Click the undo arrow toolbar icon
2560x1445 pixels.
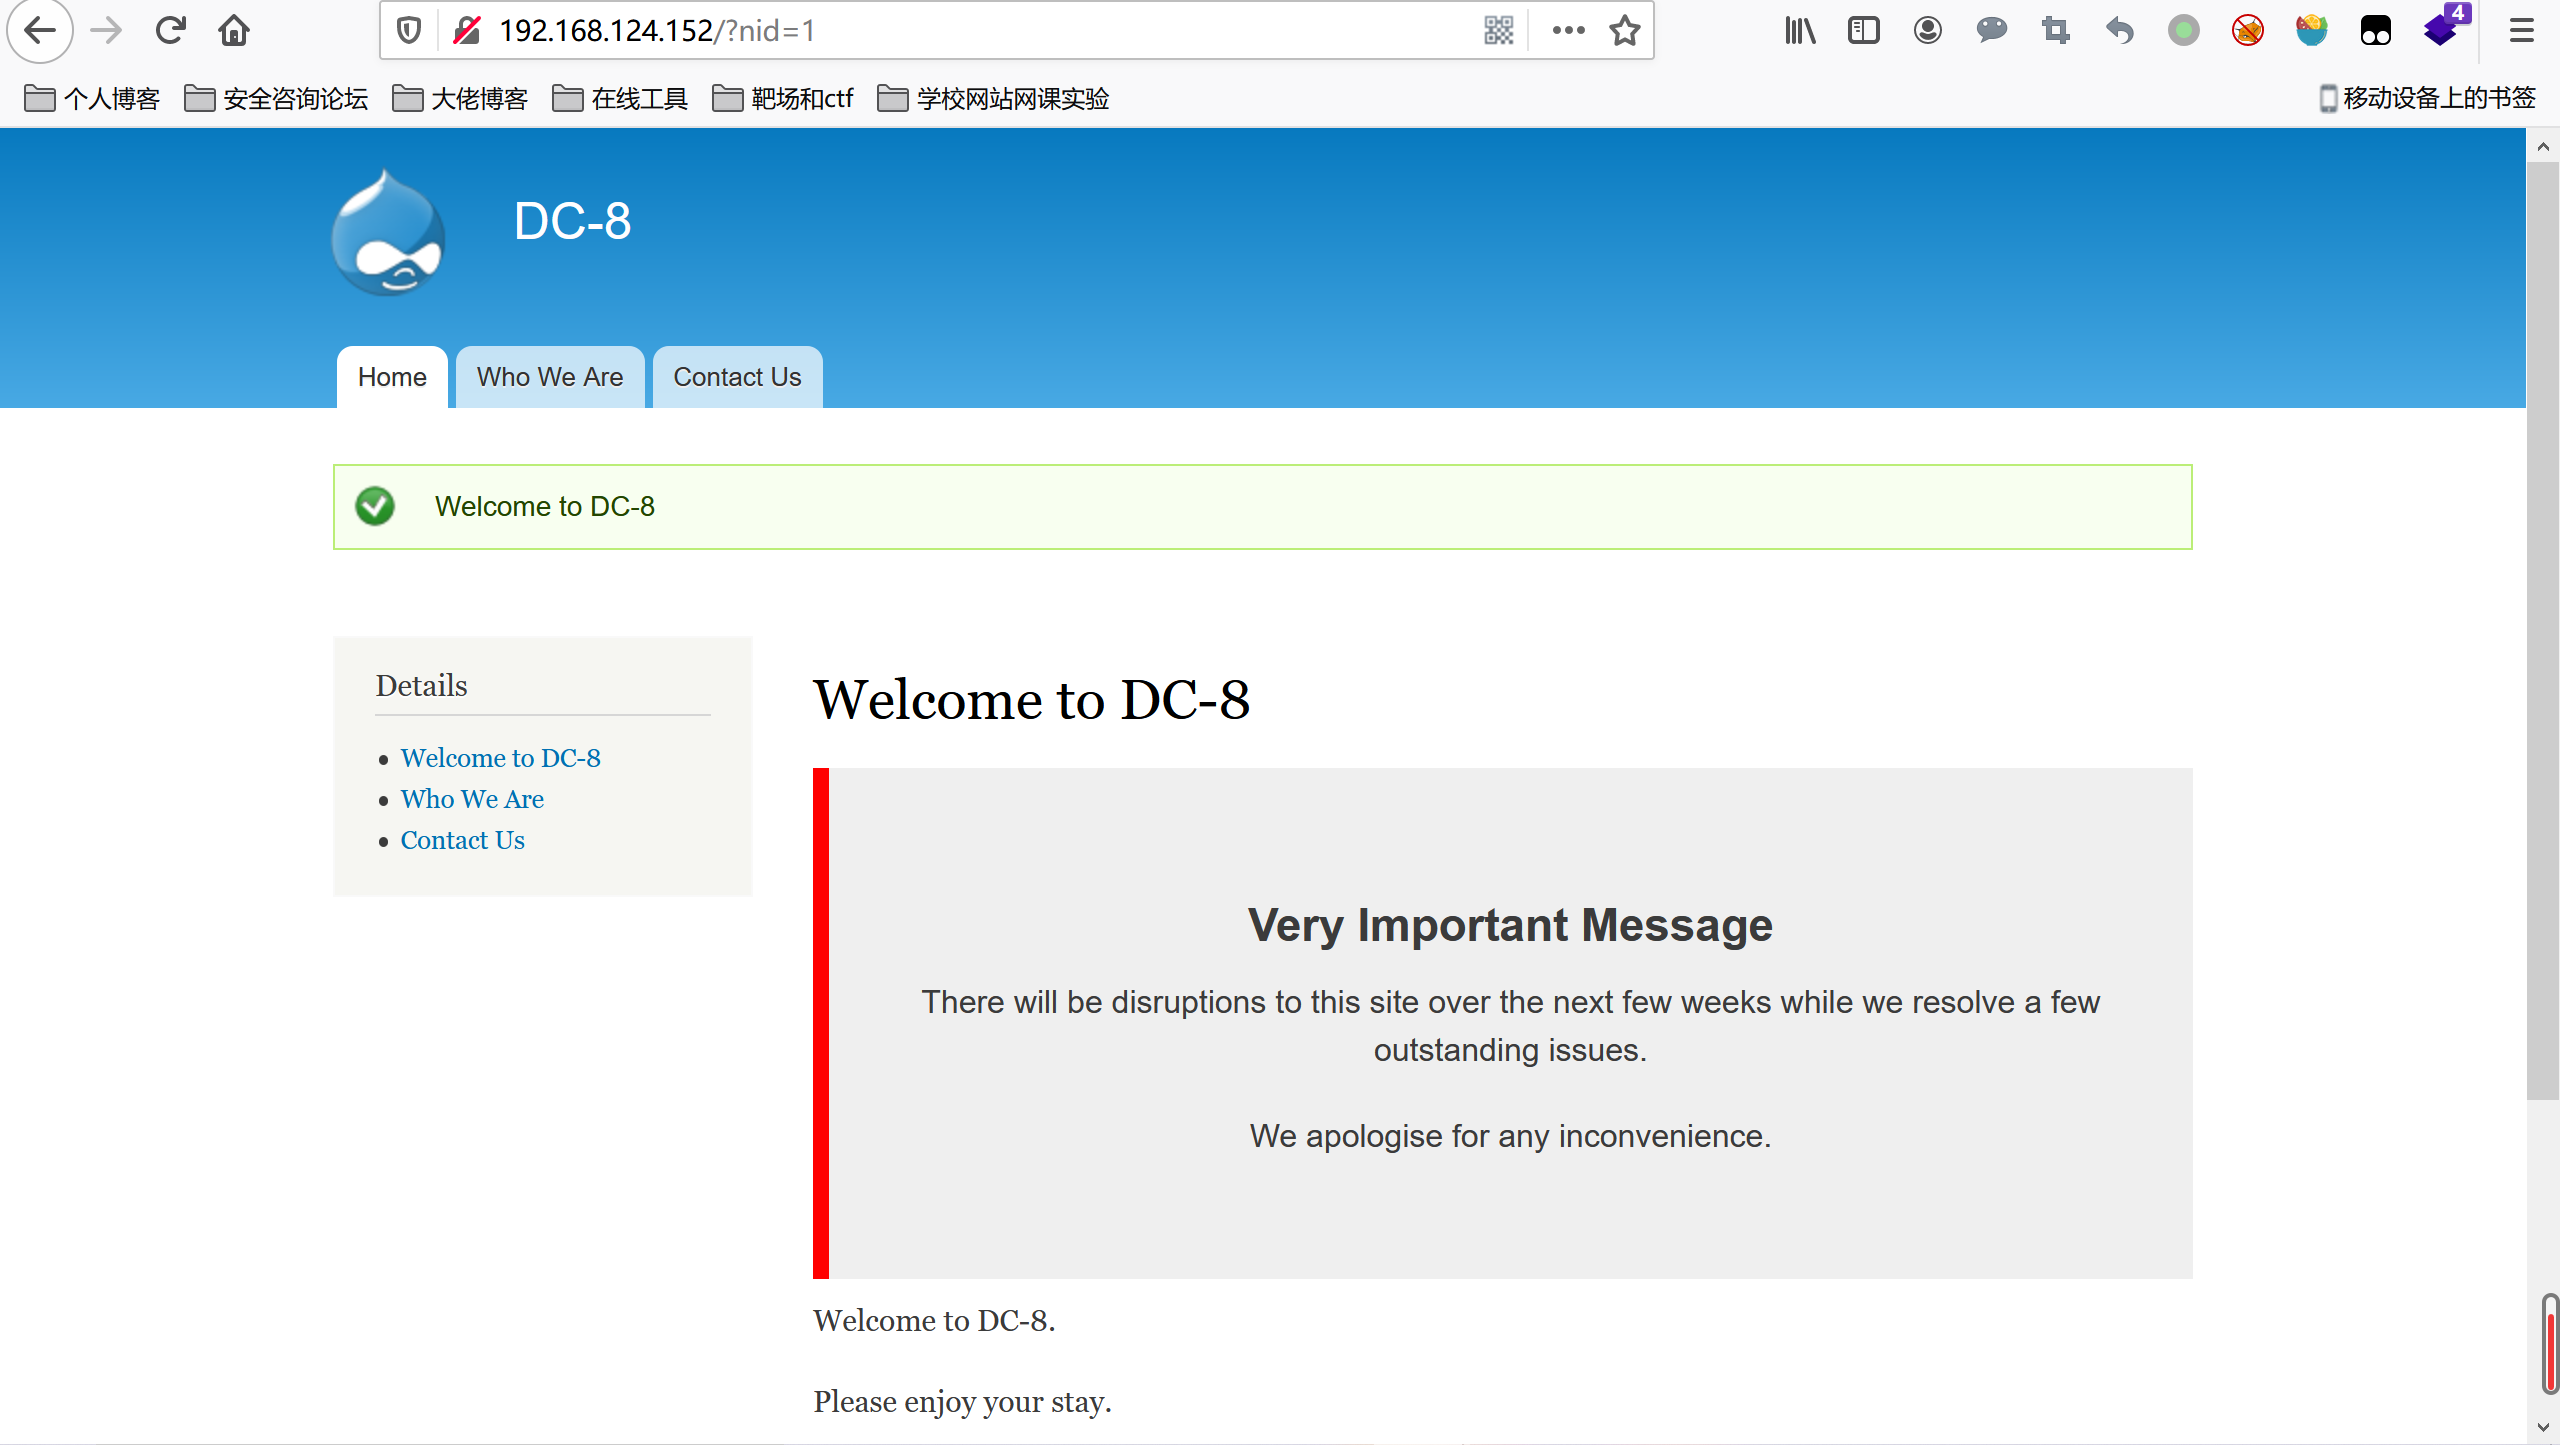2120,31
